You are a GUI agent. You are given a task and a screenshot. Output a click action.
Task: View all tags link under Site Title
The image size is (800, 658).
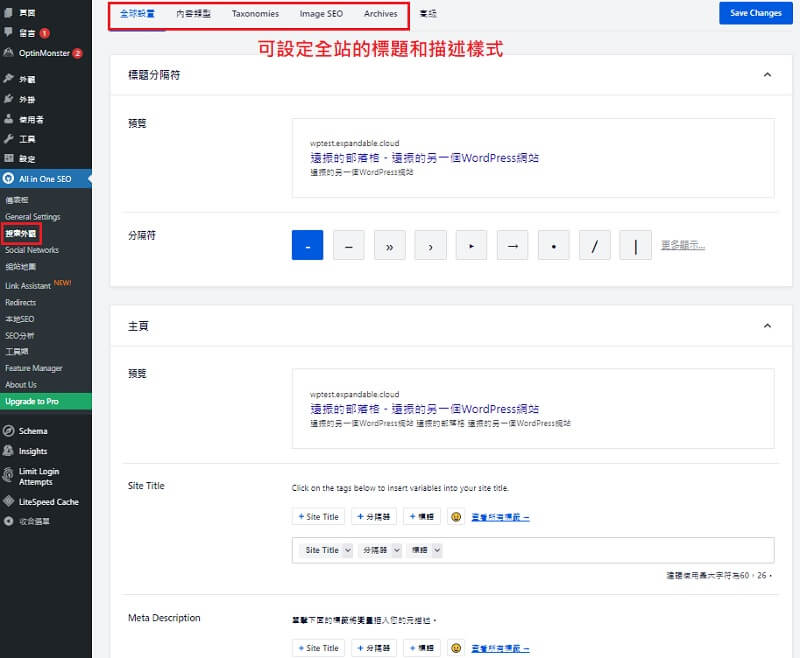(x=500, y=517)
